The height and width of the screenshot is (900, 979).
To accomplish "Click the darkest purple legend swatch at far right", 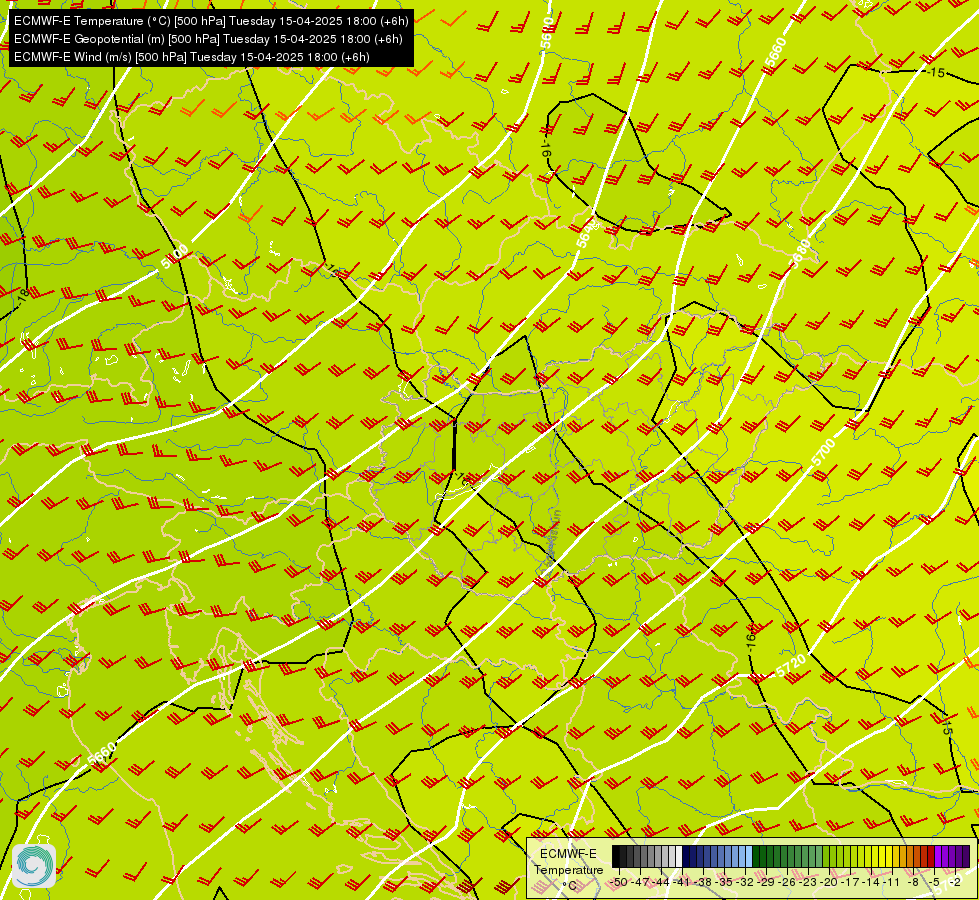I will (x=966, y=856).
